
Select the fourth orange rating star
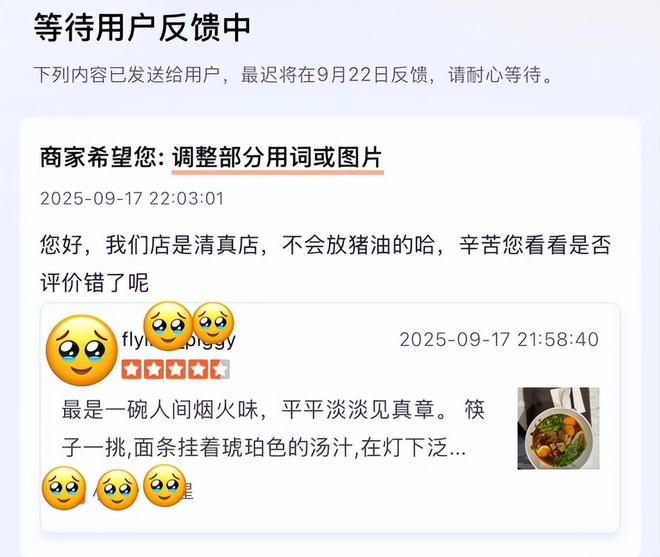(x=197, y=370)
